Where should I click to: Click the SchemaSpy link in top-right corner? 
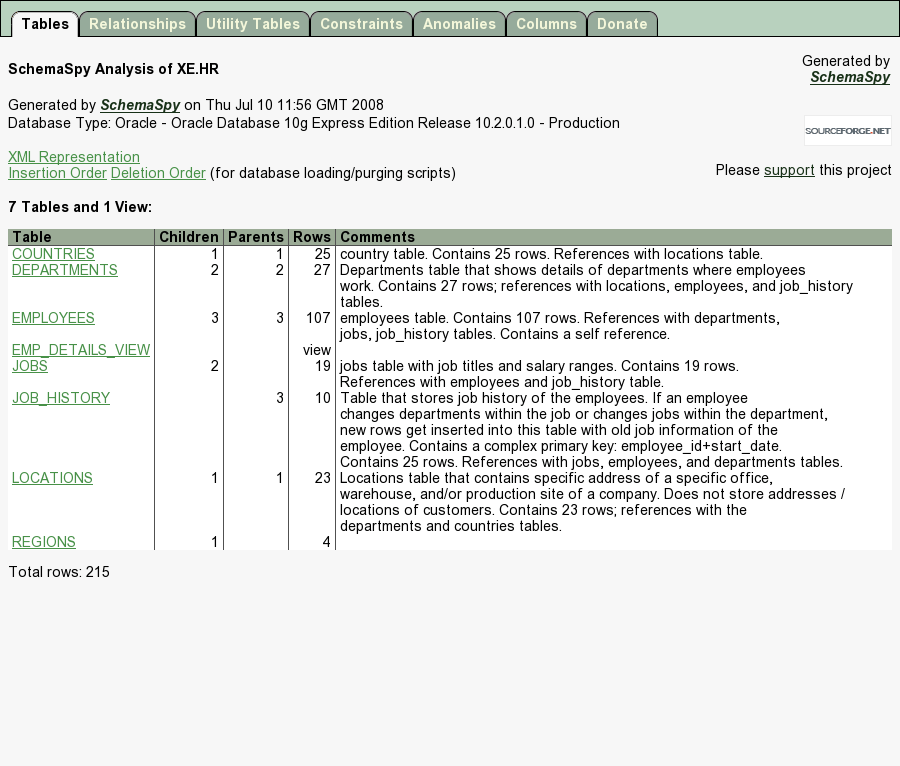(x=849, y=77)
